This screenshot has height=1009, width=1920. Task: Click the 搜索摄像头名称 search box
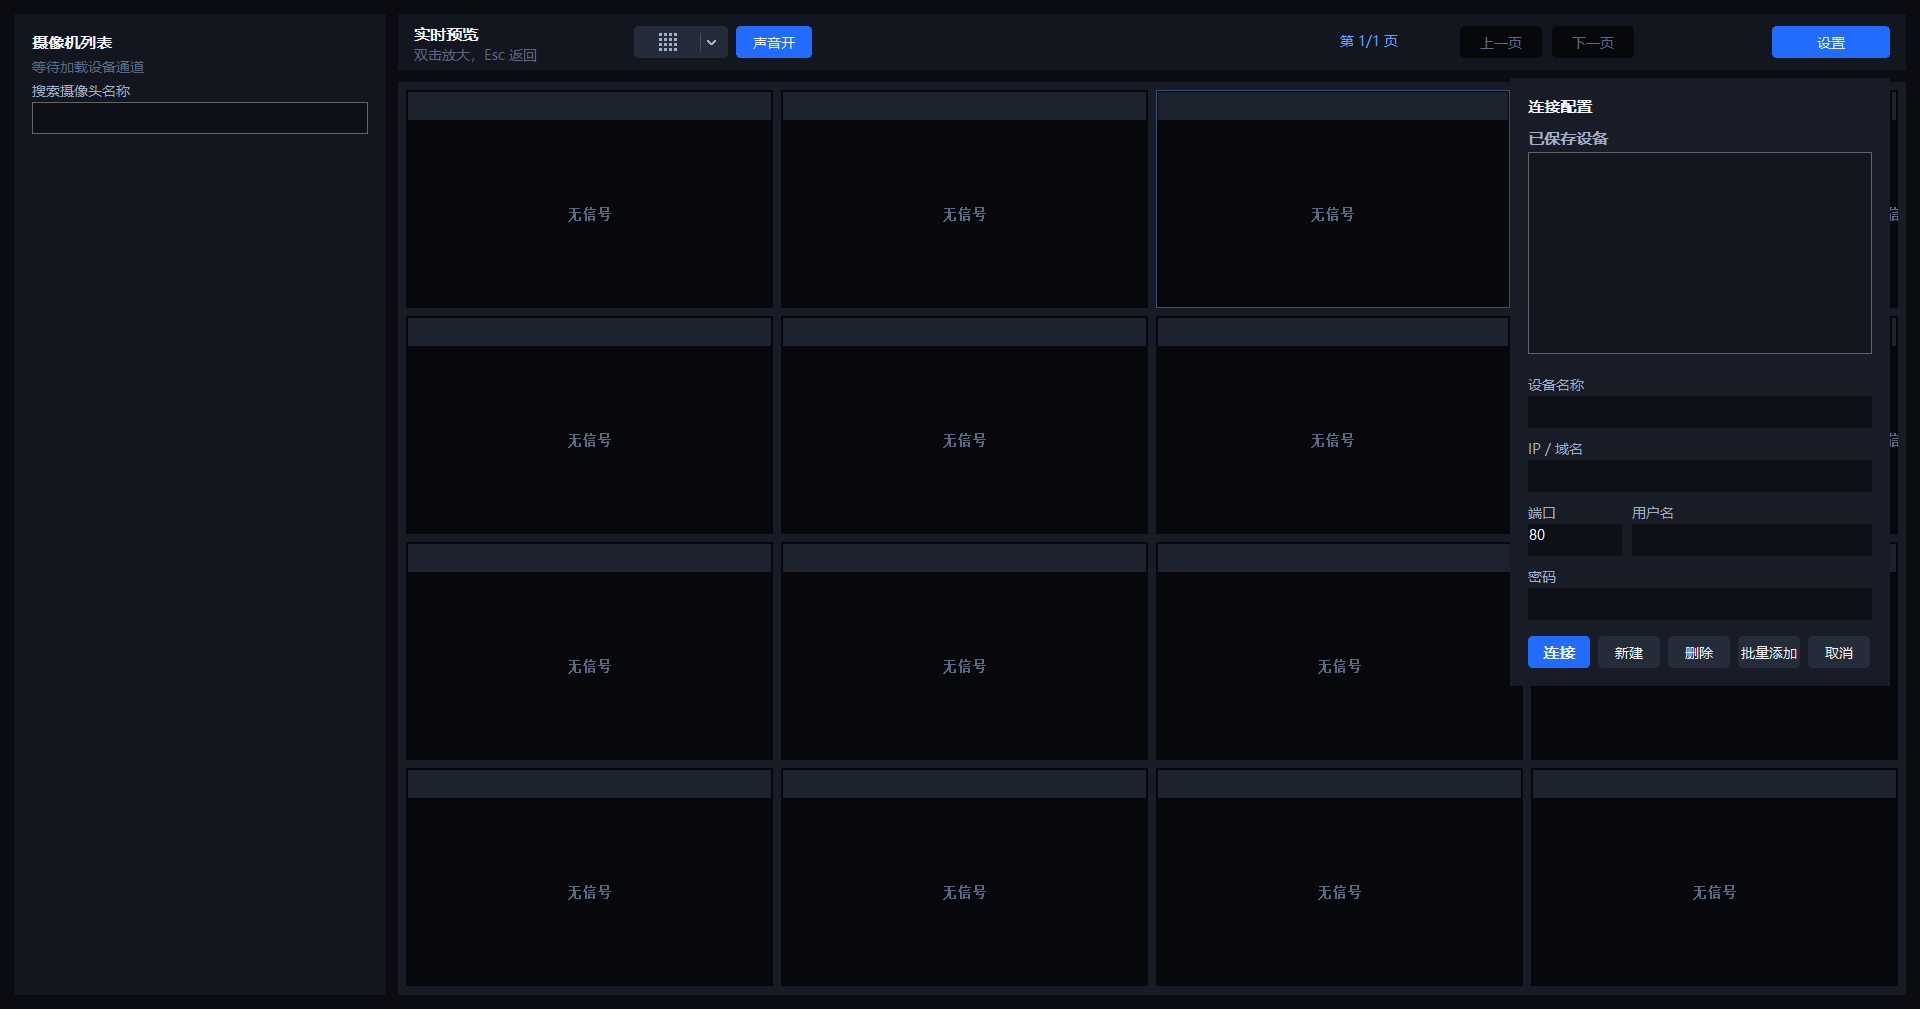pos(200,118)
